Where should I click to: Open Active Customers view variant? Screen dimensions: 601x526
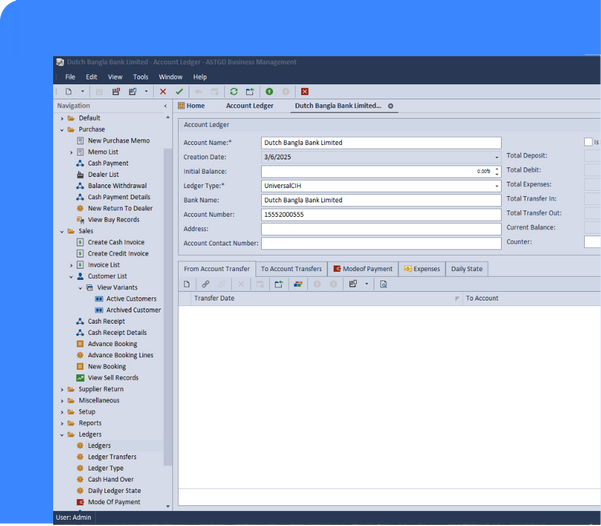point(131,299)
